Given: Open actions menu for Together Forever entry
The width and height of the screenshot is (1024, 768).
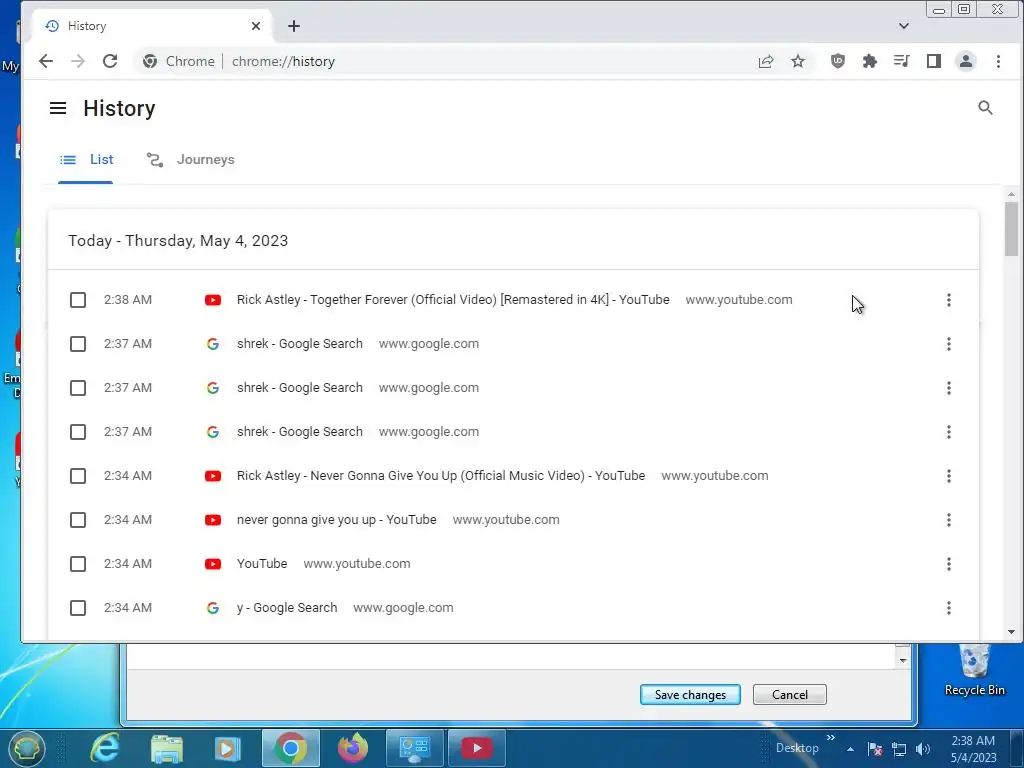Looking at the screenshot, I should pos(948,300).
